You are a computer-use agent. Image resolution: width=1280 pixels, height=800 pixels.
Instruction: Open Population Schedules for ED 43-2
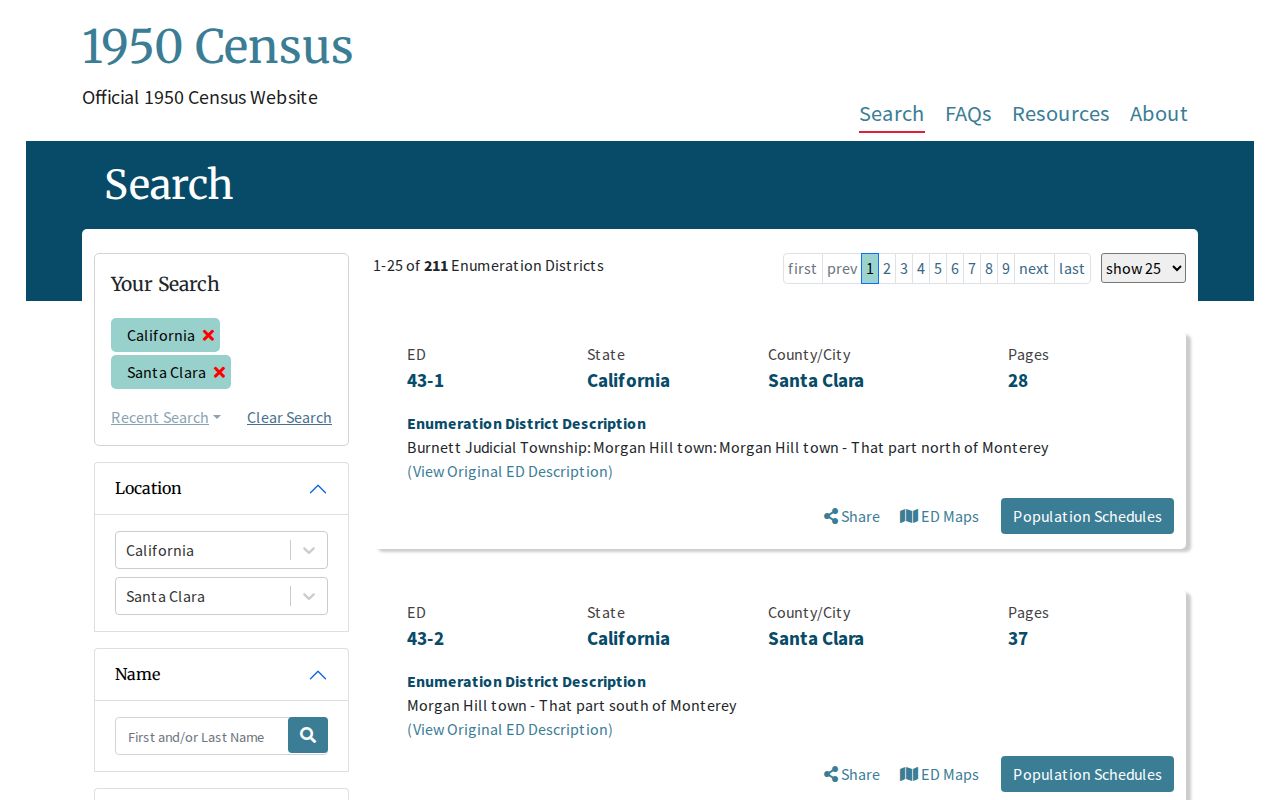1087,774
